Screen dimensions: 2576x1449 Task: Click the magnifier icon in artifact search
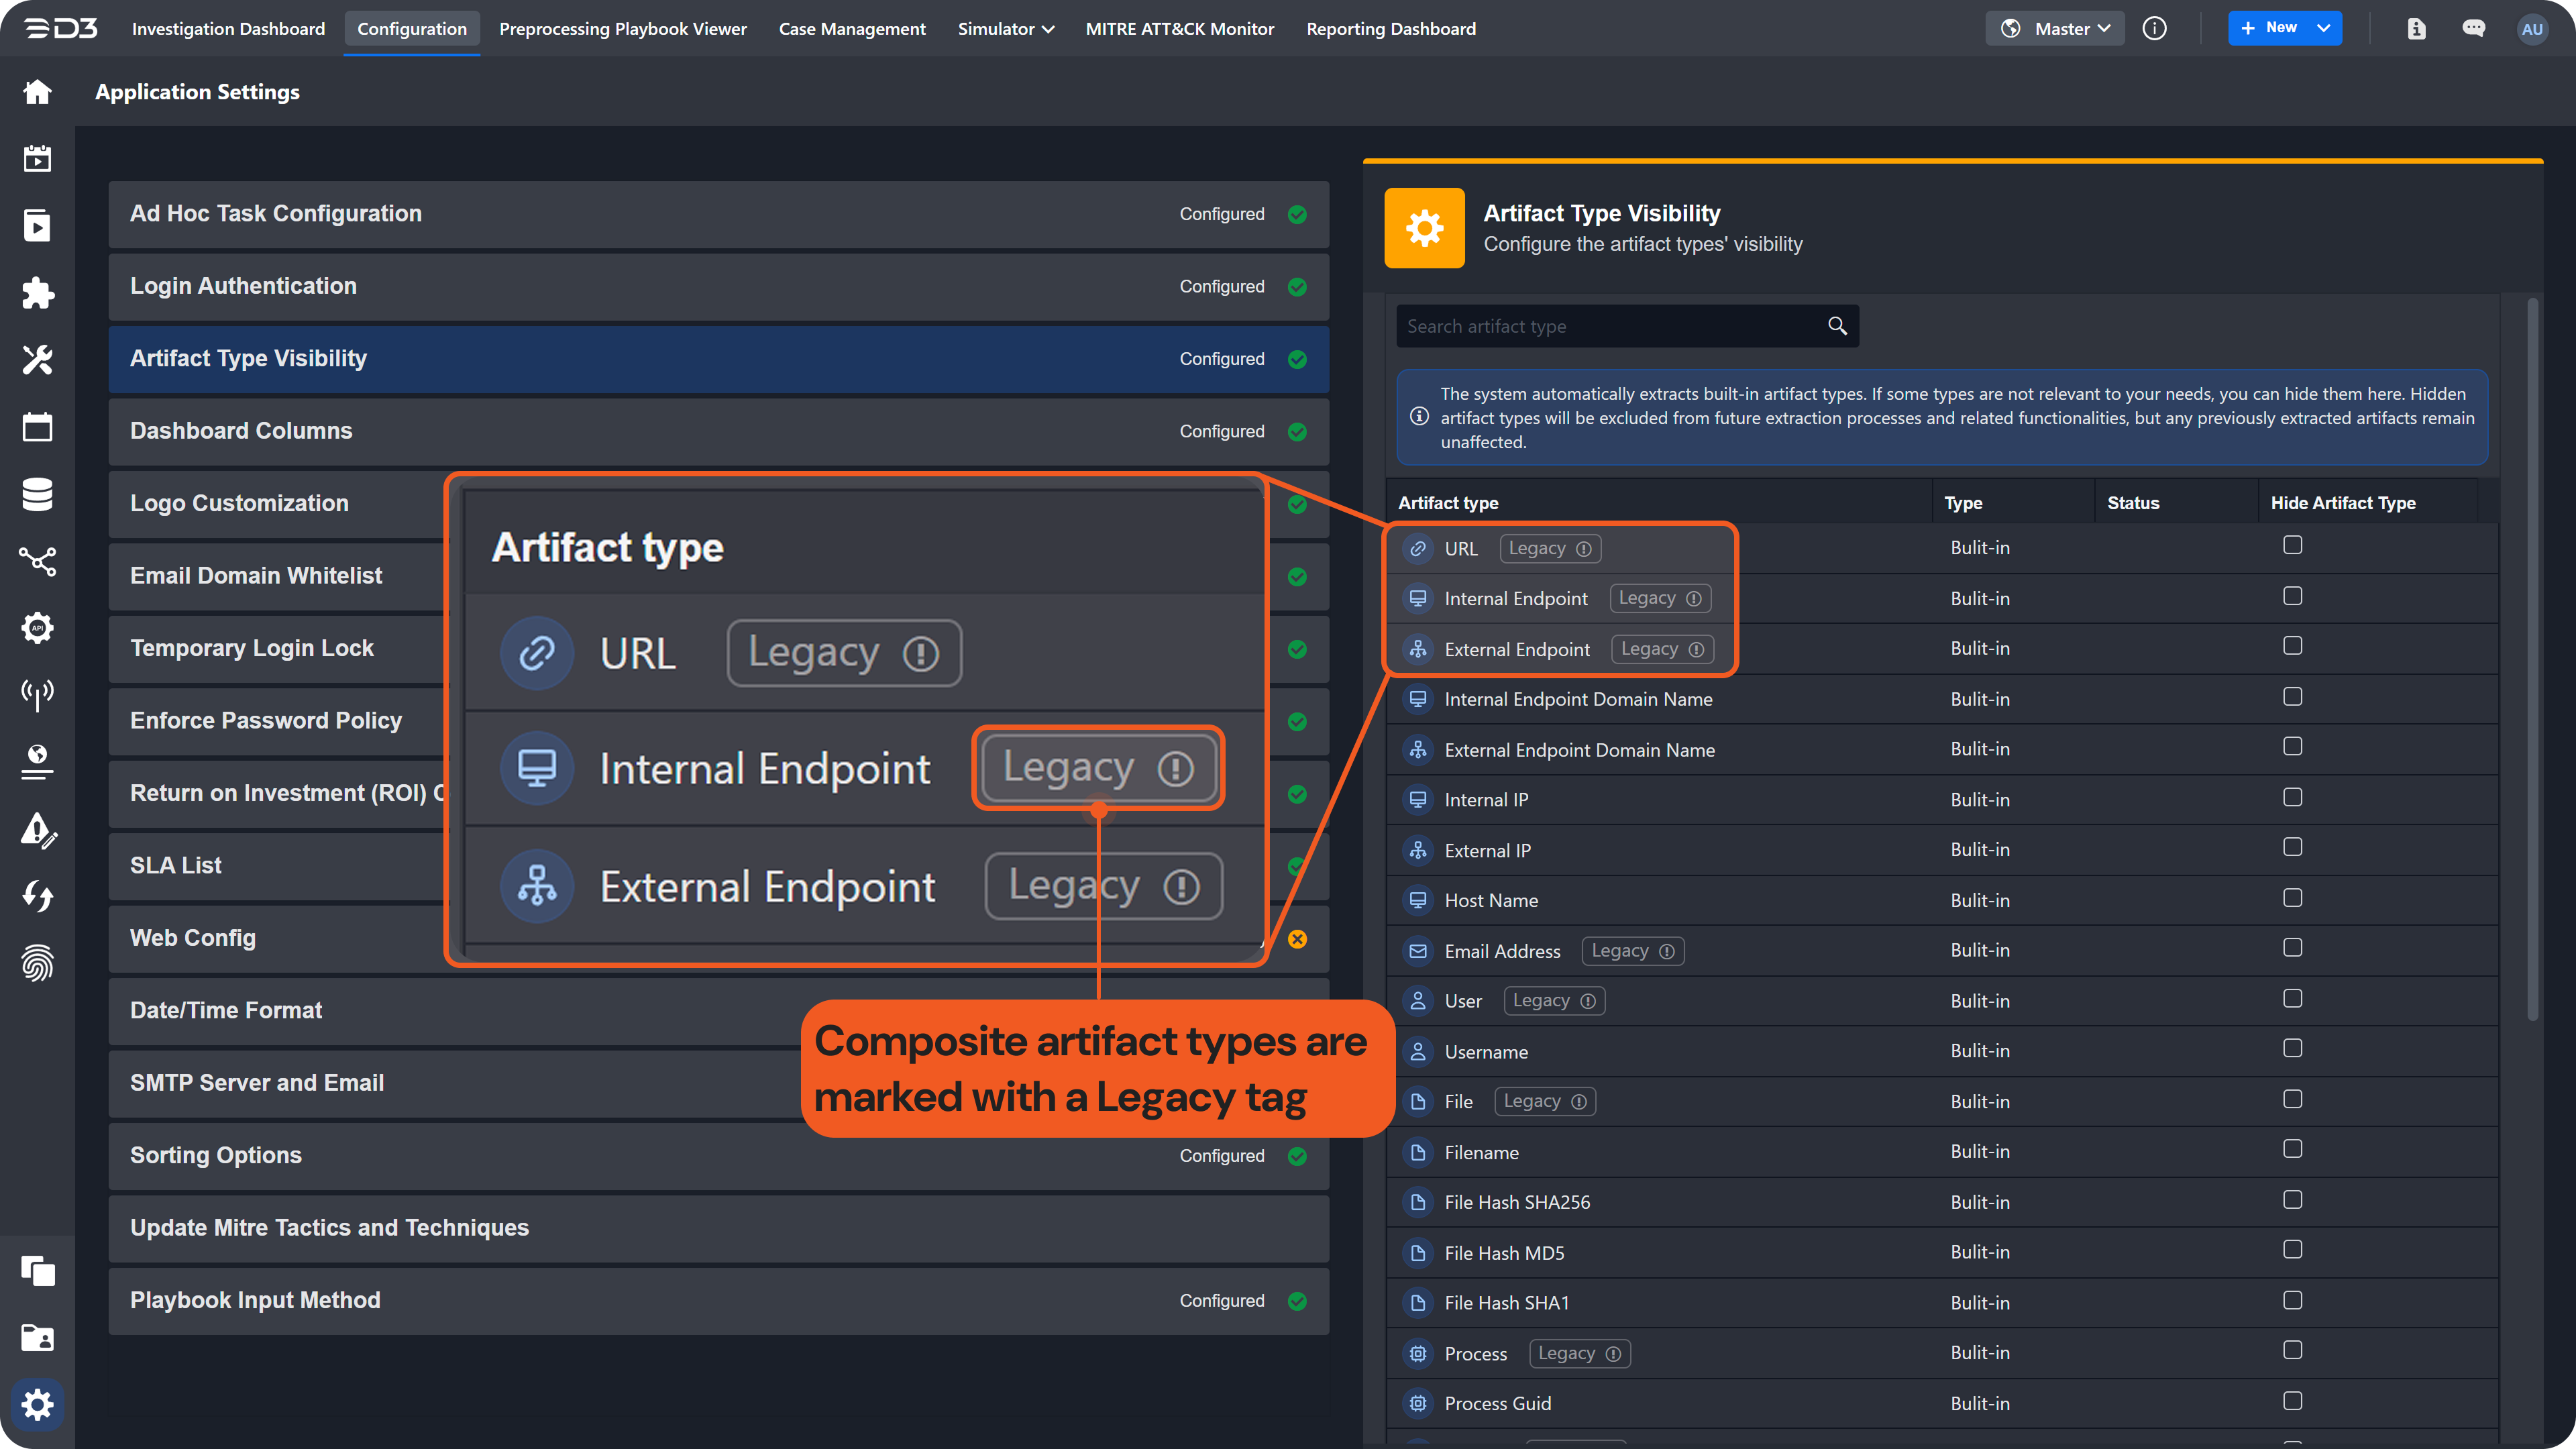[x=1837, y=326]
